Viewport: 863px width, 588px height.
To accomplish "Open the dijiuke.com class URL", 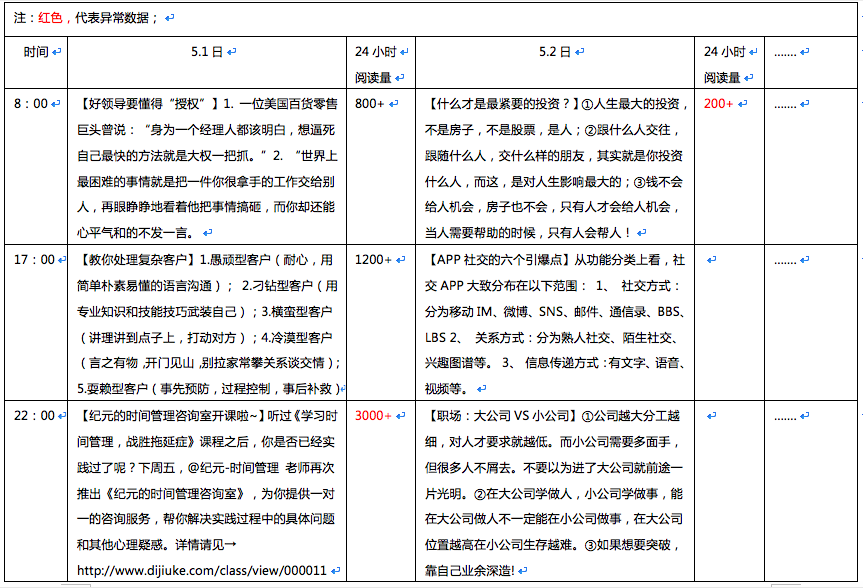I will tap(201, 571).
